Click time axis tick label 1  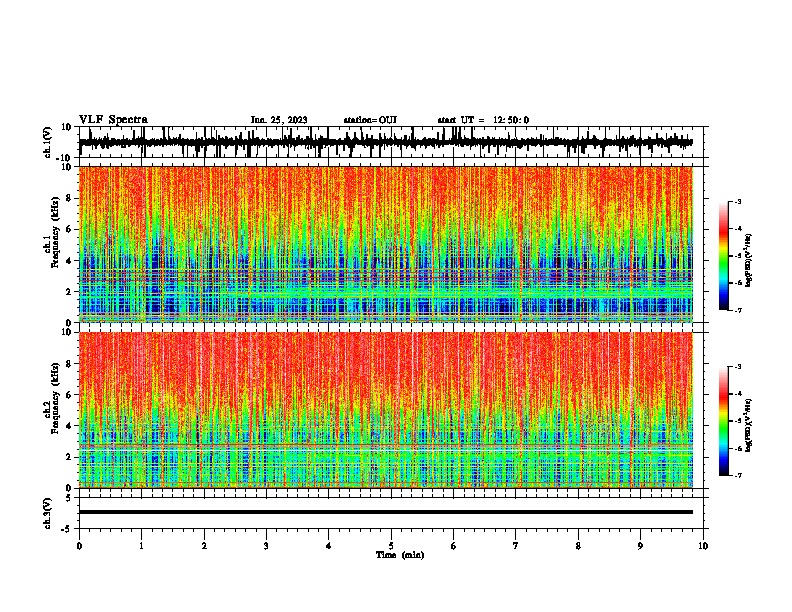tap(141, 546)
